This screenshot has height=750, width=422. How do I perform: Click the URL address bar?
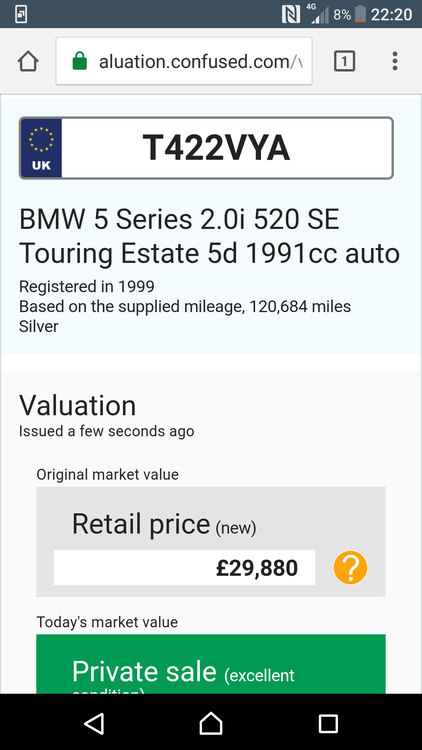click(x=184, y=61)
